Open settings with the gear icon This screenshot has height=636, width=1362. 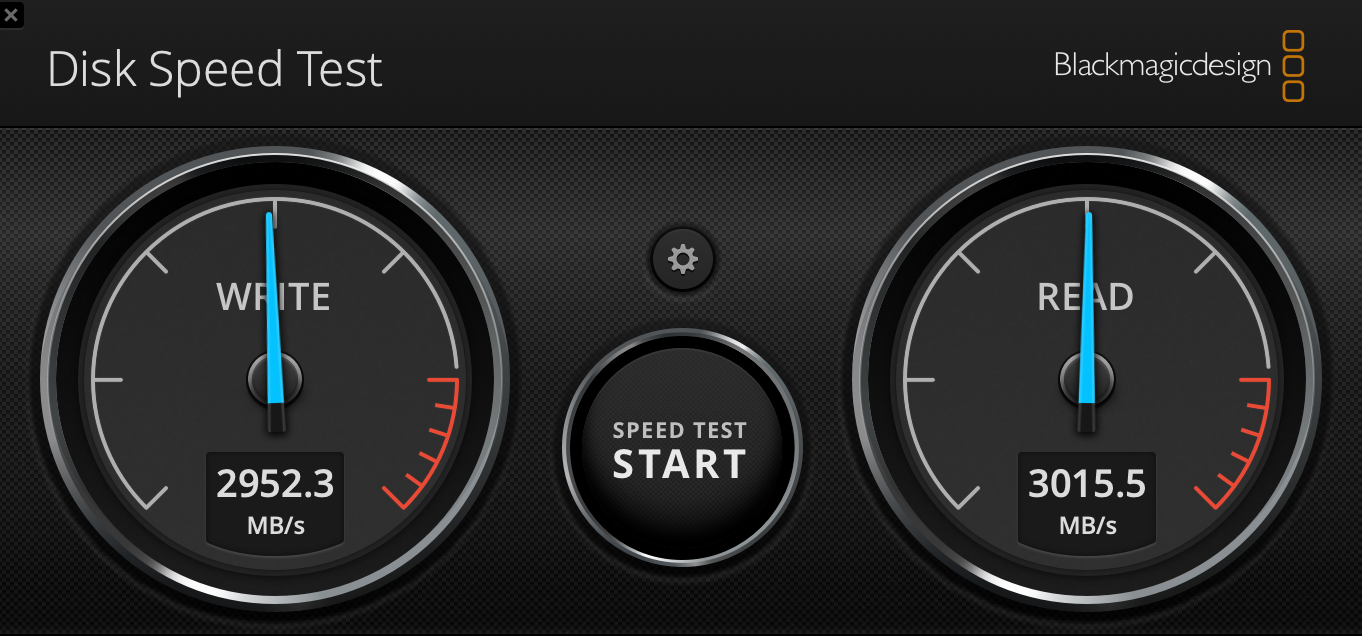pyautogui.click(x=683, y=260)
